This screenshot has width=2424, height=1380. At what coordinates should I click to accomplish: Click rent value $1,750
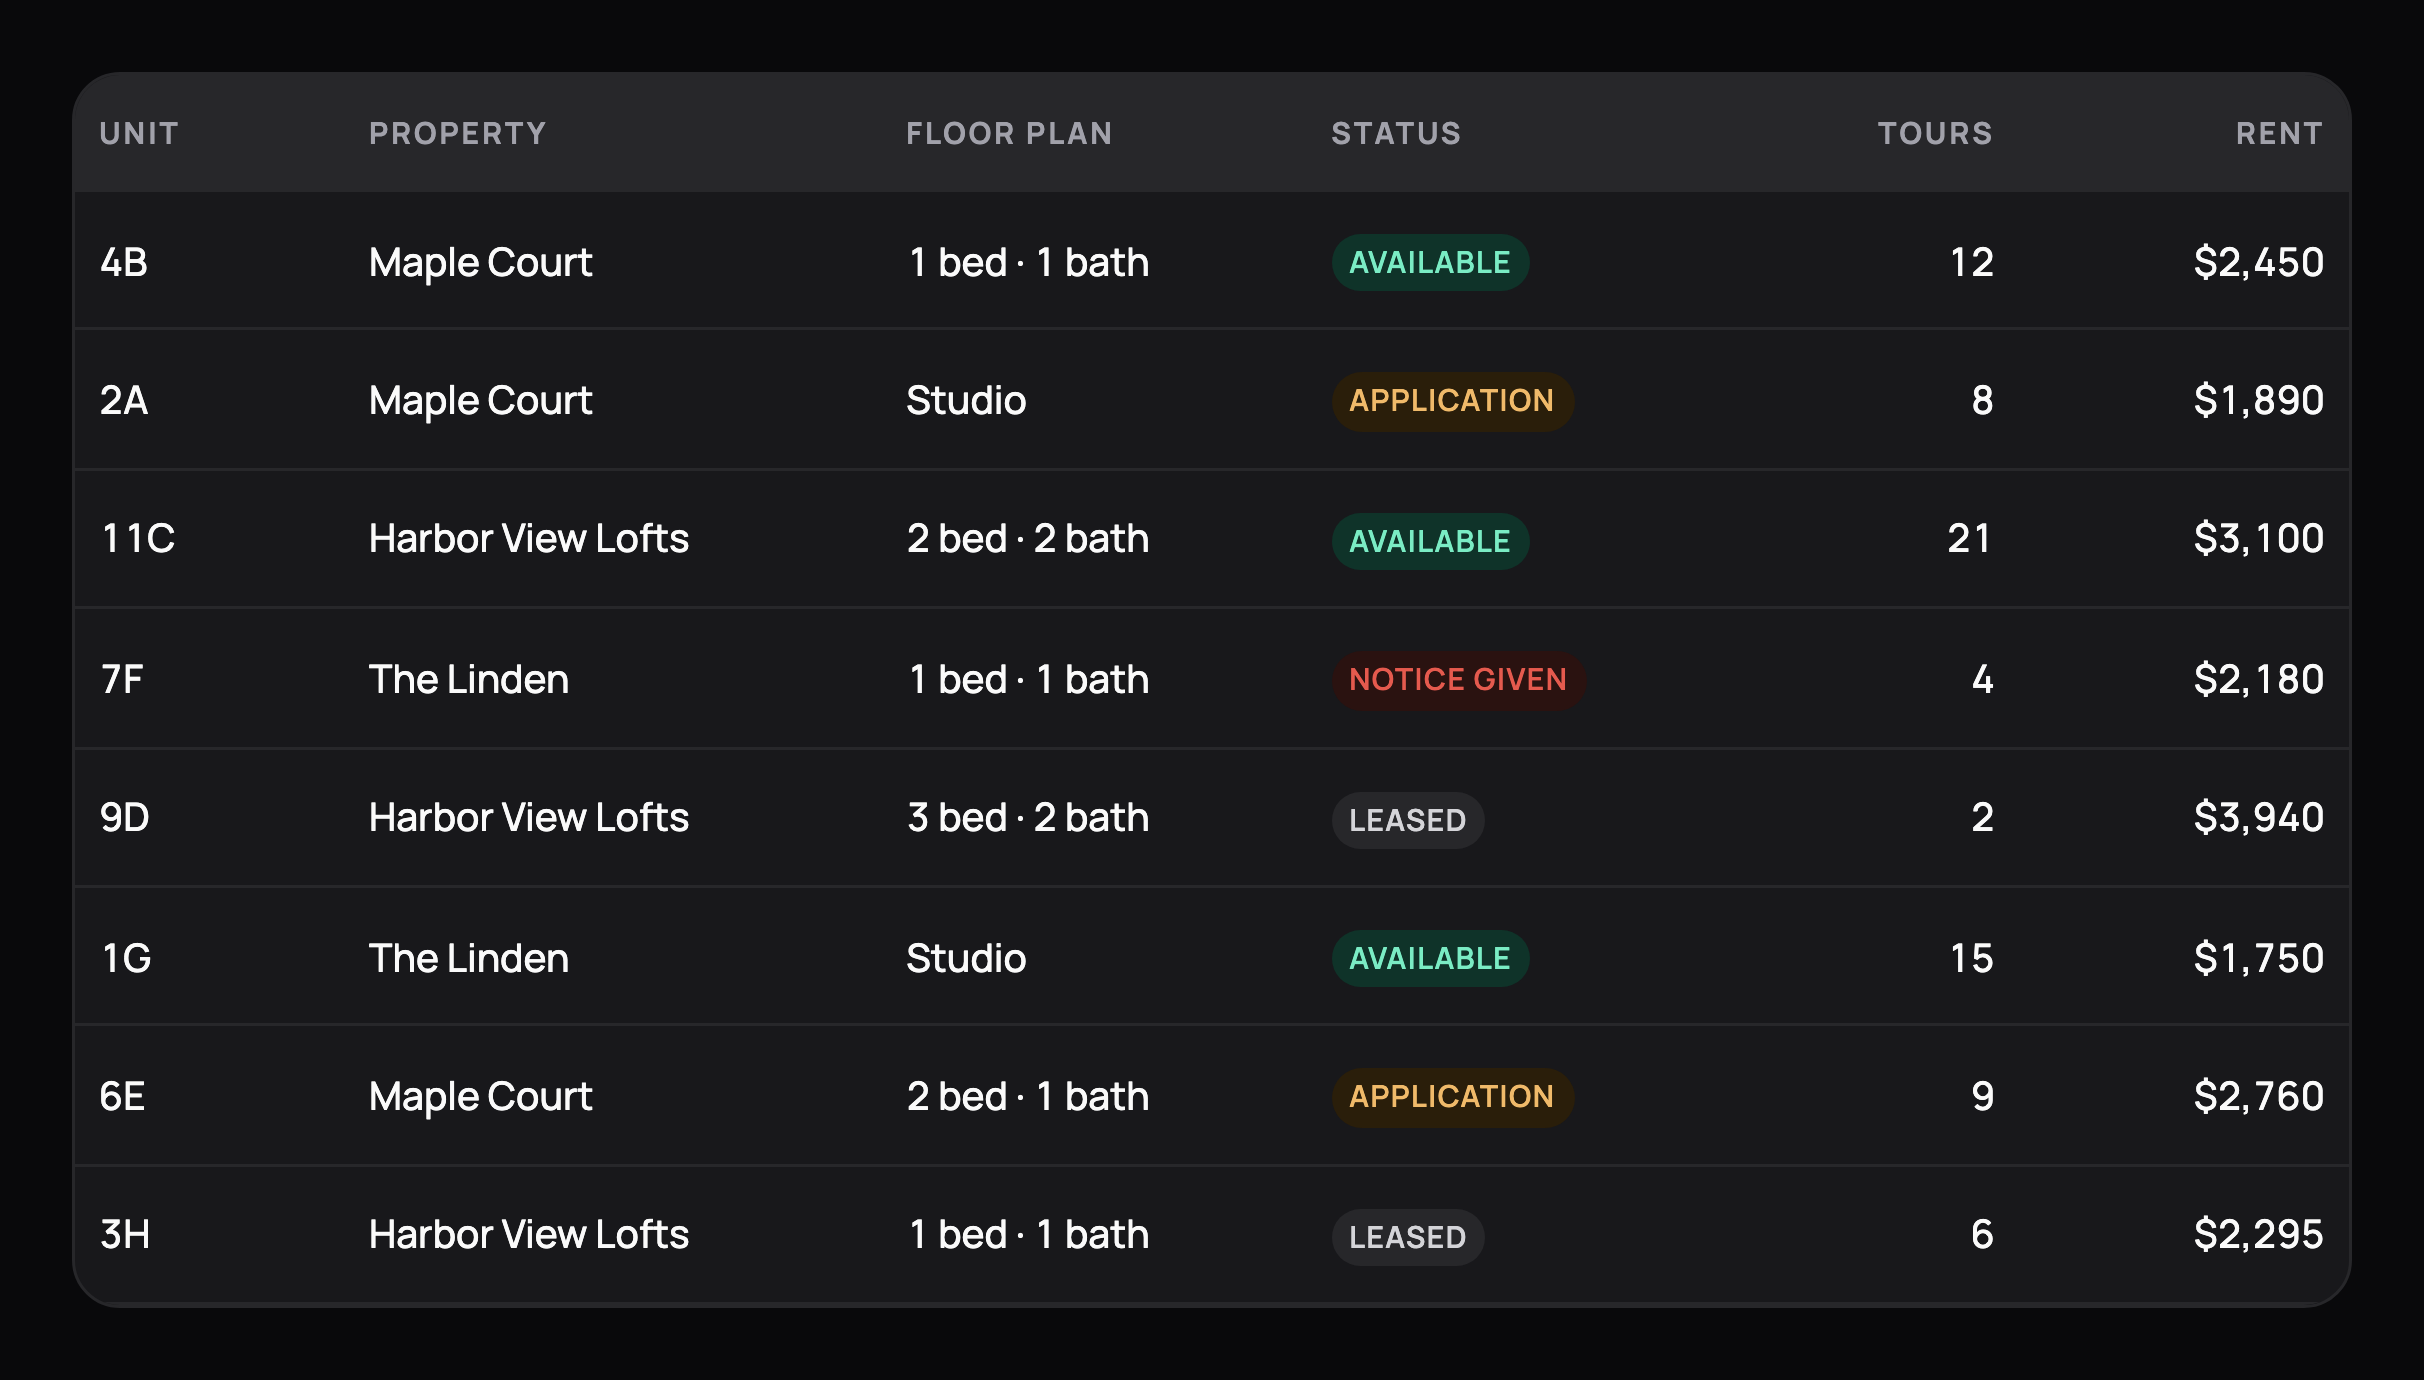click(x=2258, y=958)
